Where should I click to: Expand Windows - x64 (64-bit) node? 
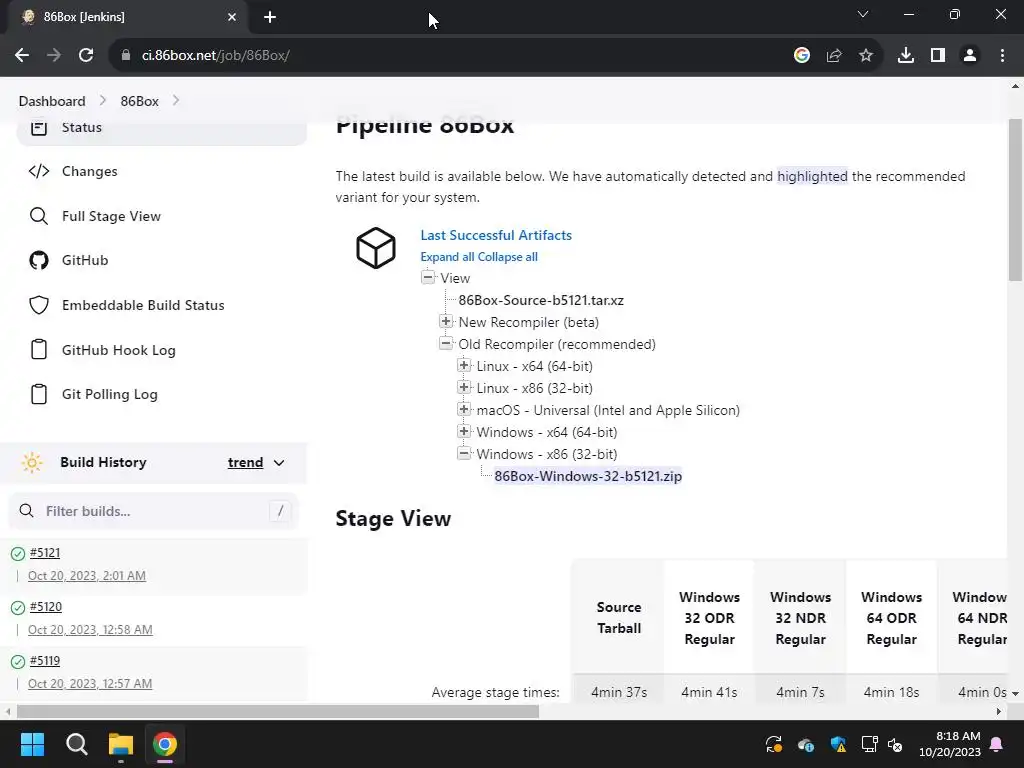(464, 431)
